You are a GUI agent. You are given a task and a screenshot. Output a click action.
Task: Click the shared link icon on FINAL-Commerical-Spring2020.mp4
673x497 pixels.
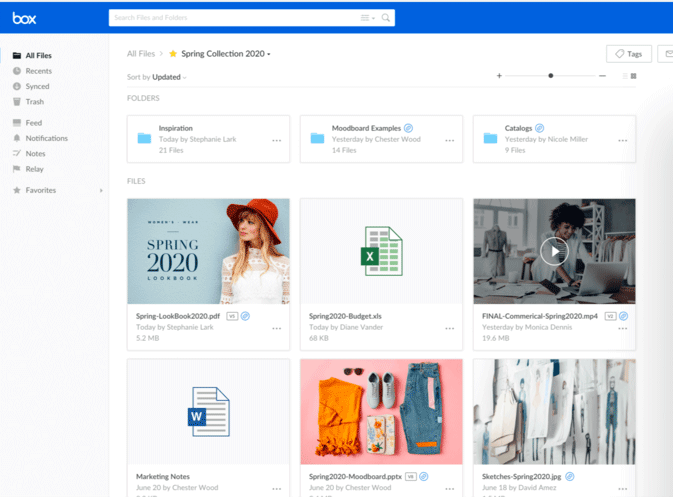coord(624,316)
